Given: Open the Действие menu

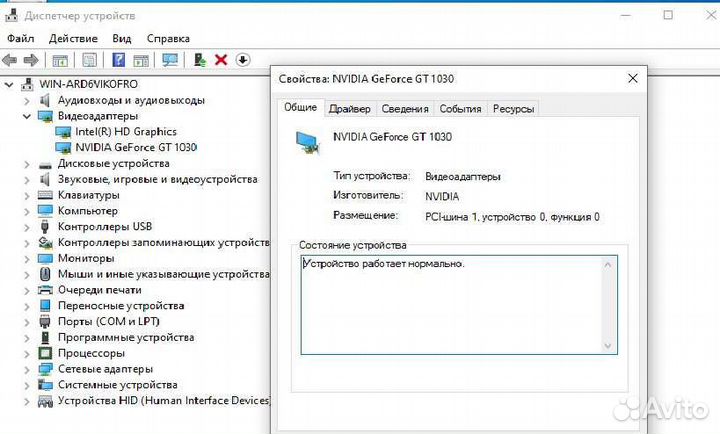Looking at the screenshot, I should (73, 39).
